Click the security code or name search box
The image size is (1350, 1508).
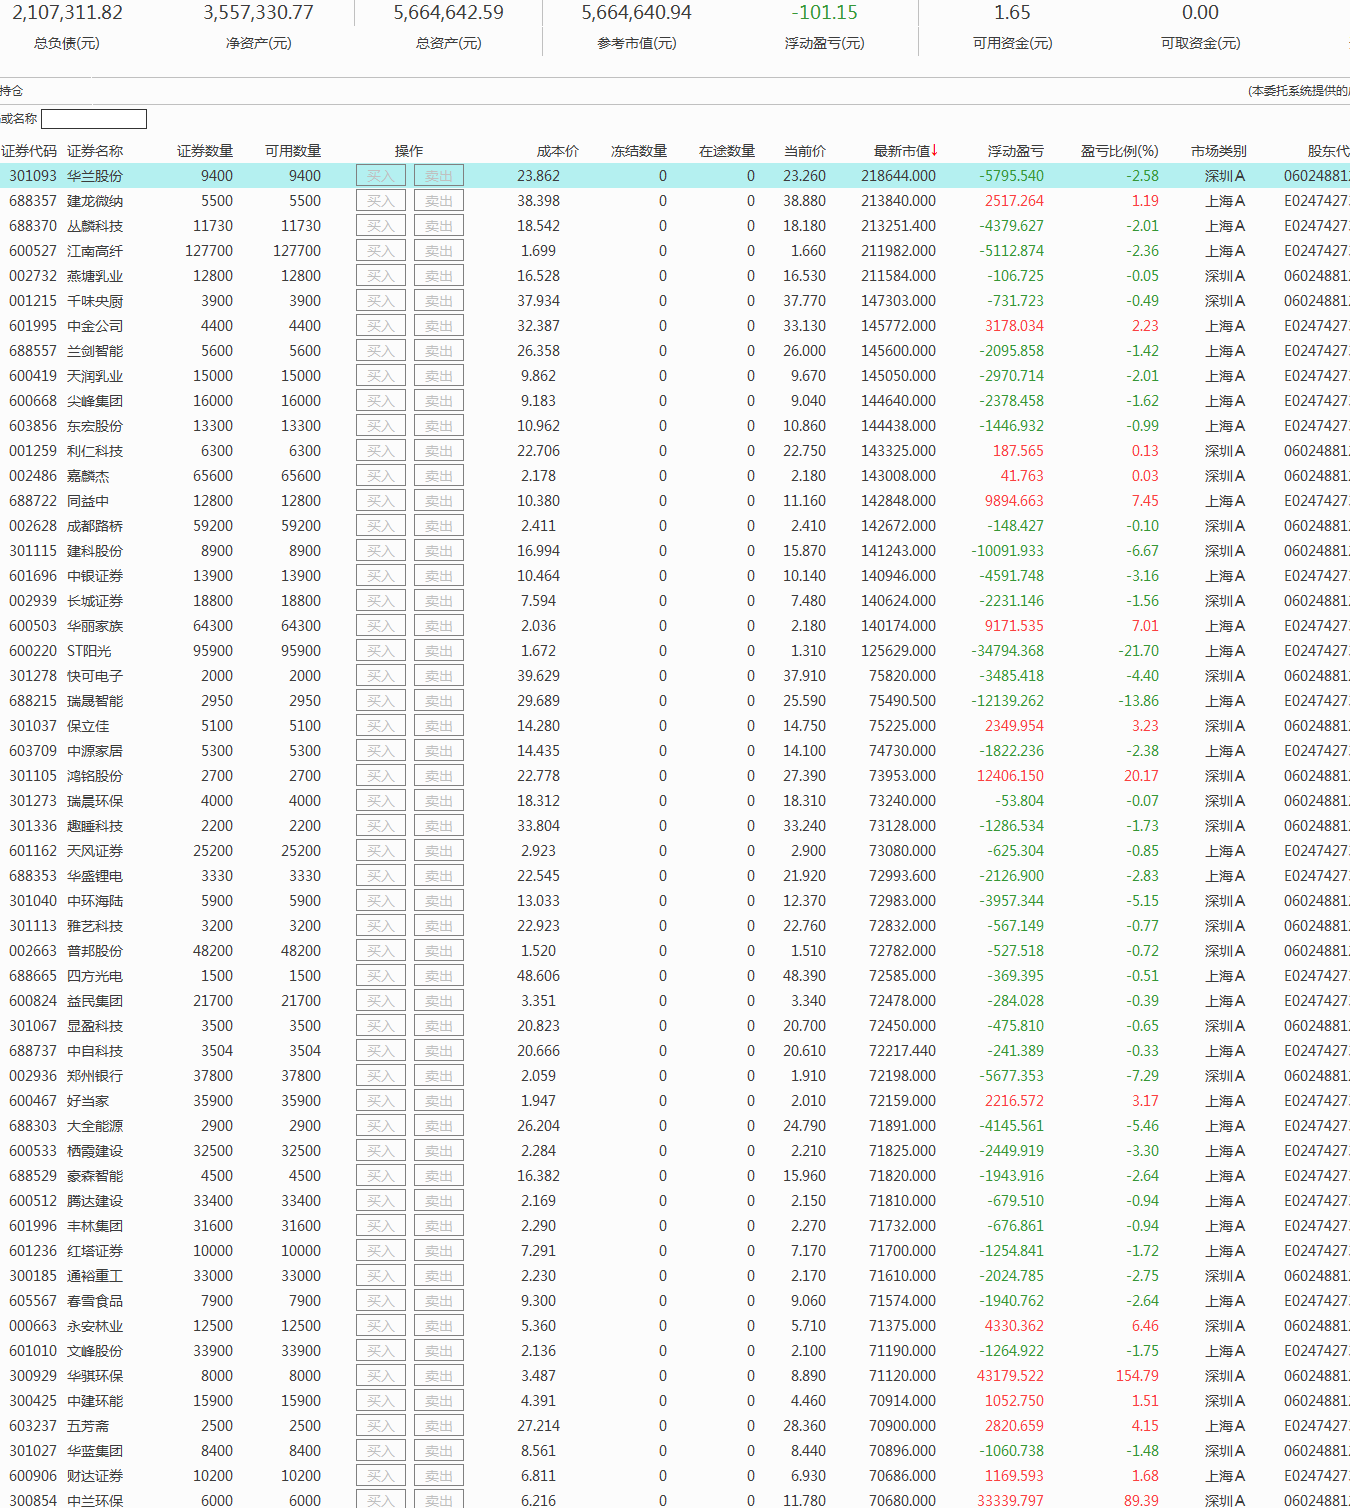pos(94,119)
